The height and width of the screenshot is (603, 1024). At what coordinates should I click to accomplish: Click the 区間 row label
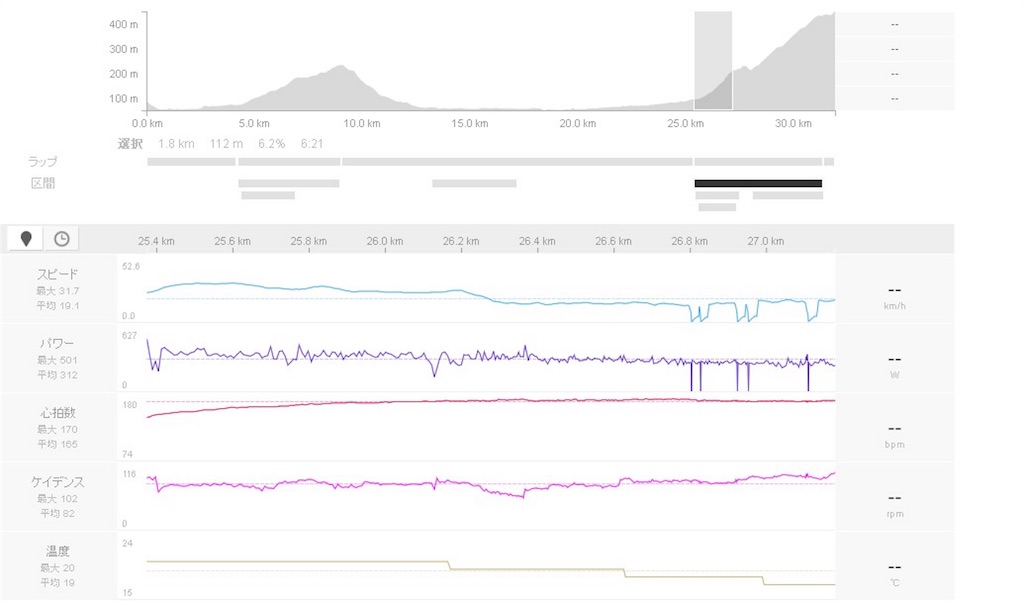click(x=42, y=183)
